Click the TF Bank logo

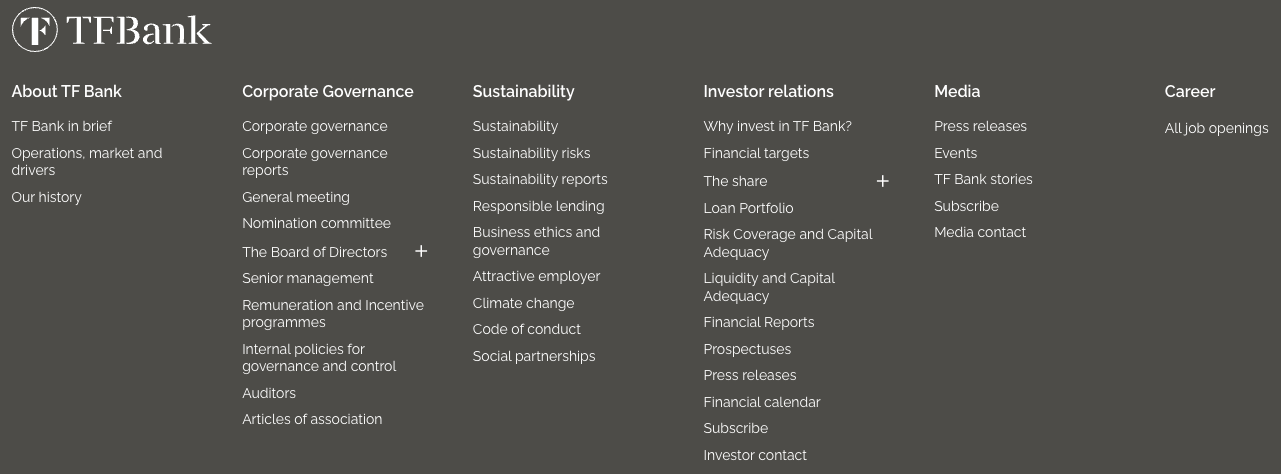point(111,30)
